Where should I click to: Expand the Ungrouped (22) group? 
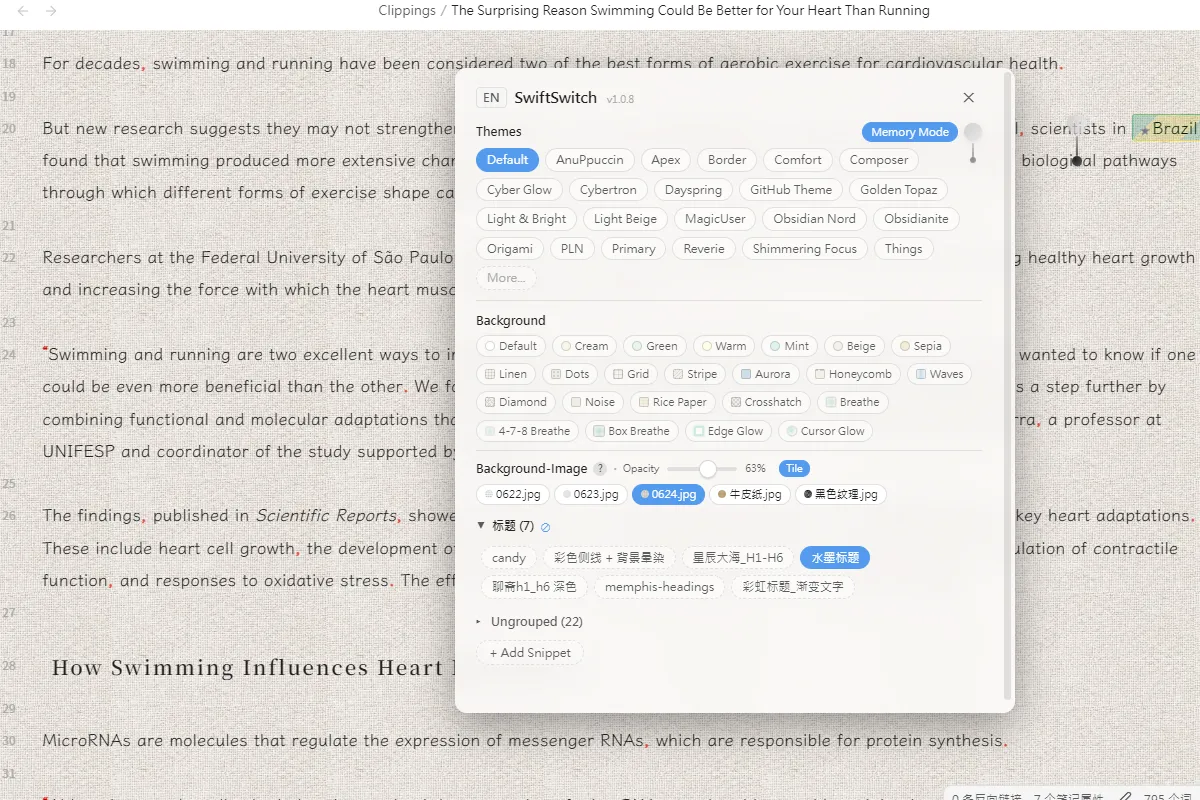coord(529,622)
